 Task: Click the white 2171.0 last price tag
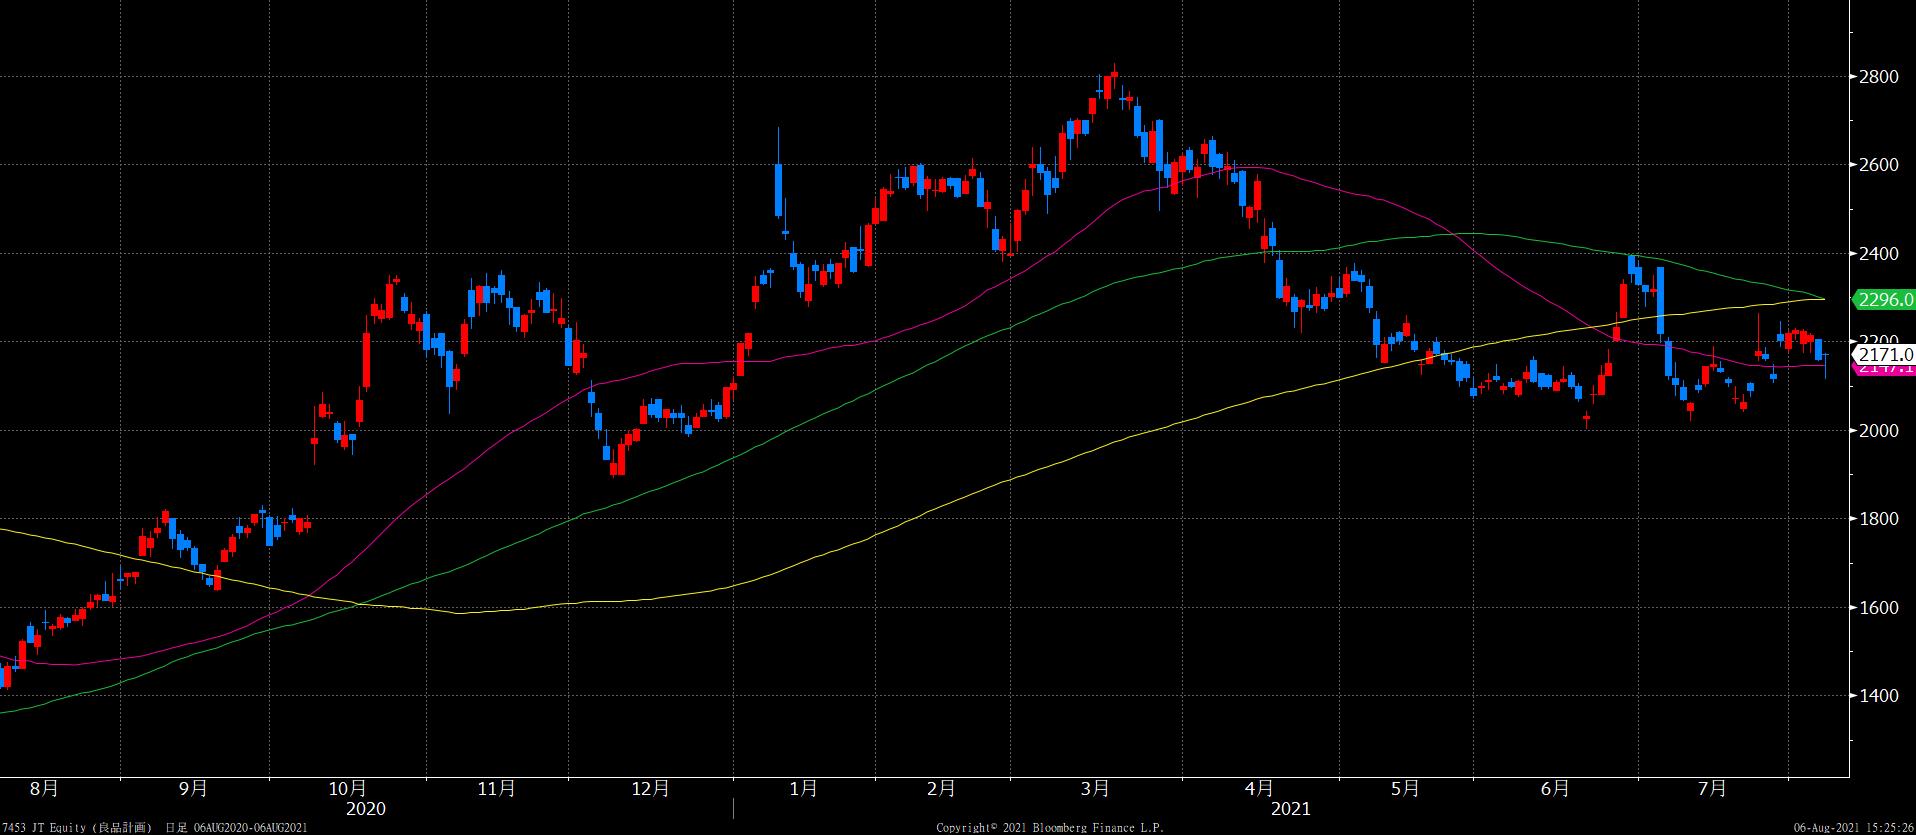click(1884, 354)
